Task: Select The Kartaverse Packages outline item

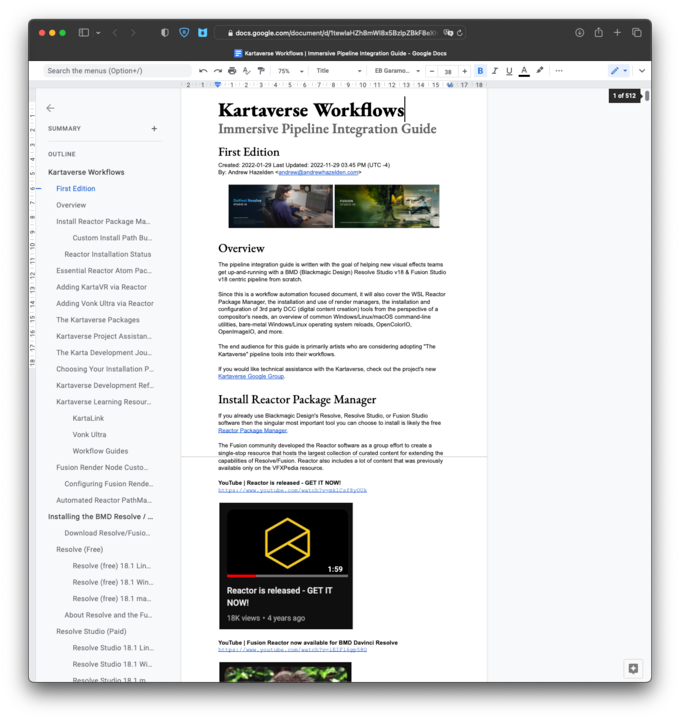Action: click(x=98, y=320)
